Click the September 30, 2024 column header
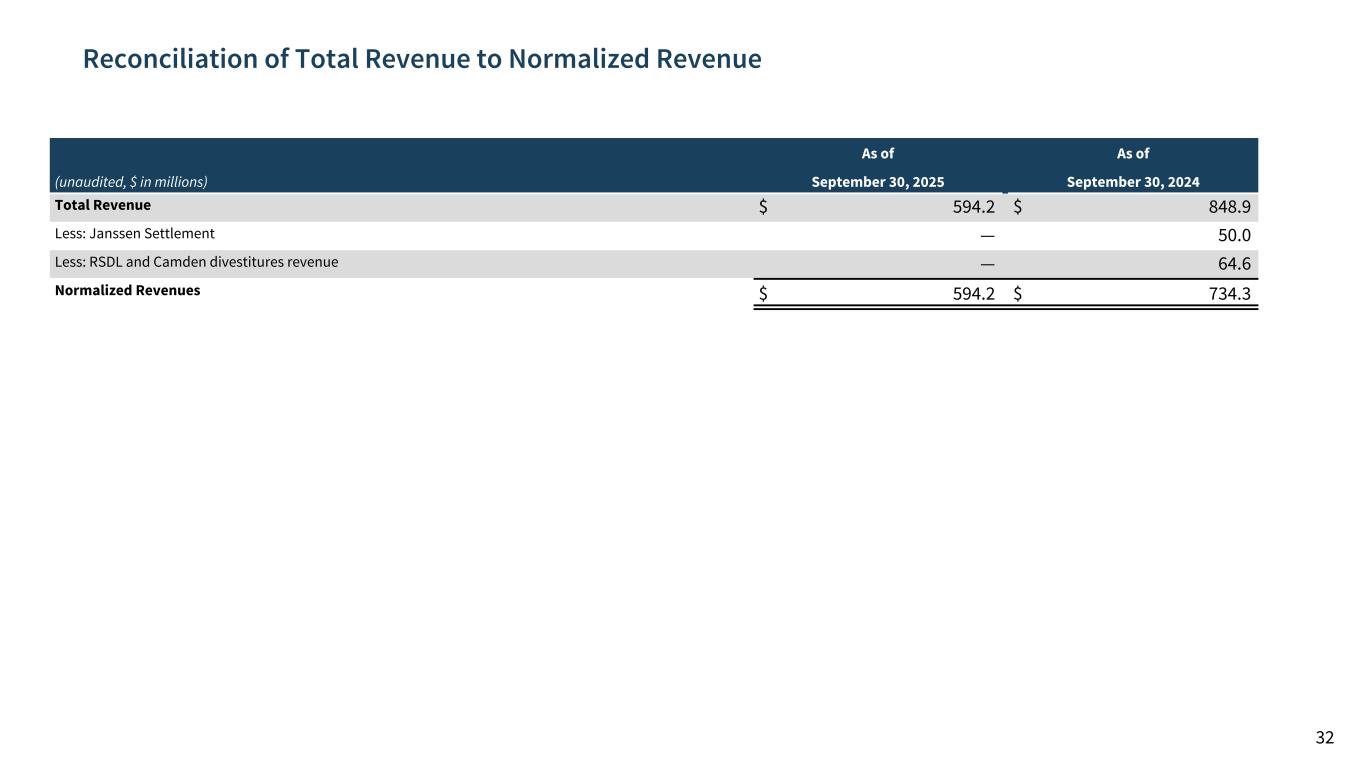Image resolution: width=1365 pixels, height=768 pixels. click(1132, 182)
